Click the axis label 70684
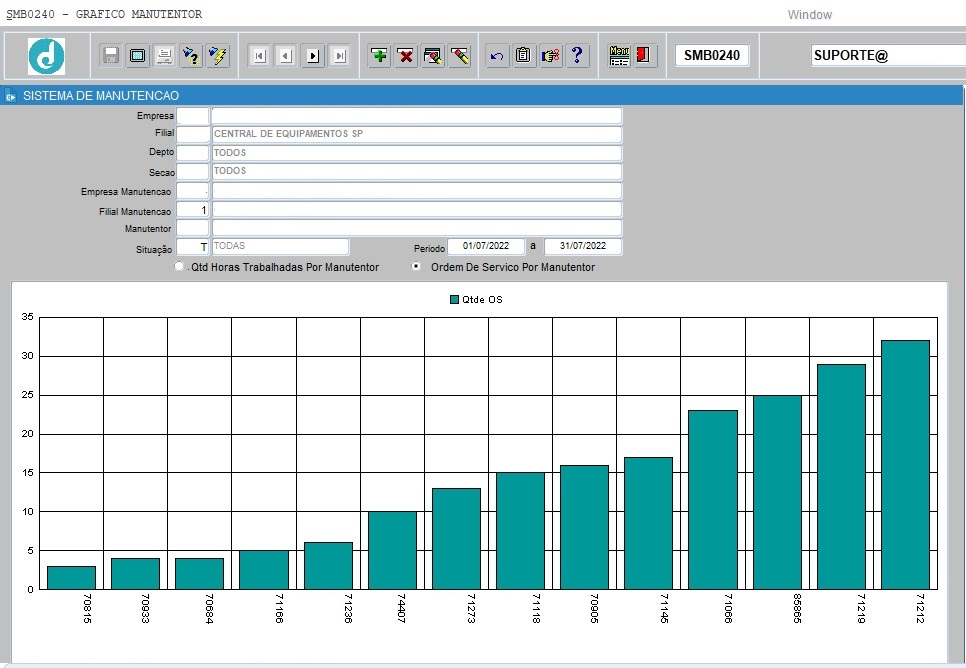Image resolution: width=966 pixels, height=668 pixels. click(x=209, y=608)
